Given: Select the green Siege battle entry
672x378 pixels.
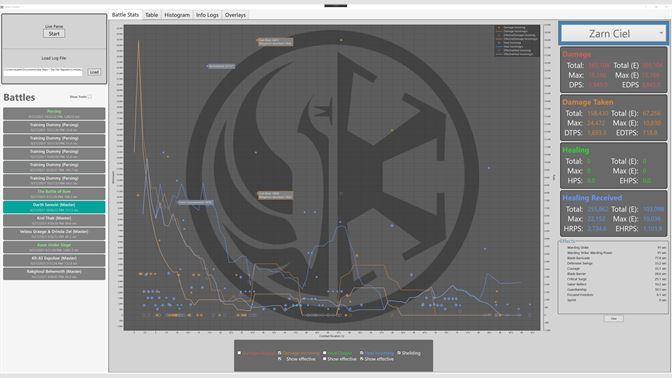Looking at the screenshot, I should coord(54,247).
